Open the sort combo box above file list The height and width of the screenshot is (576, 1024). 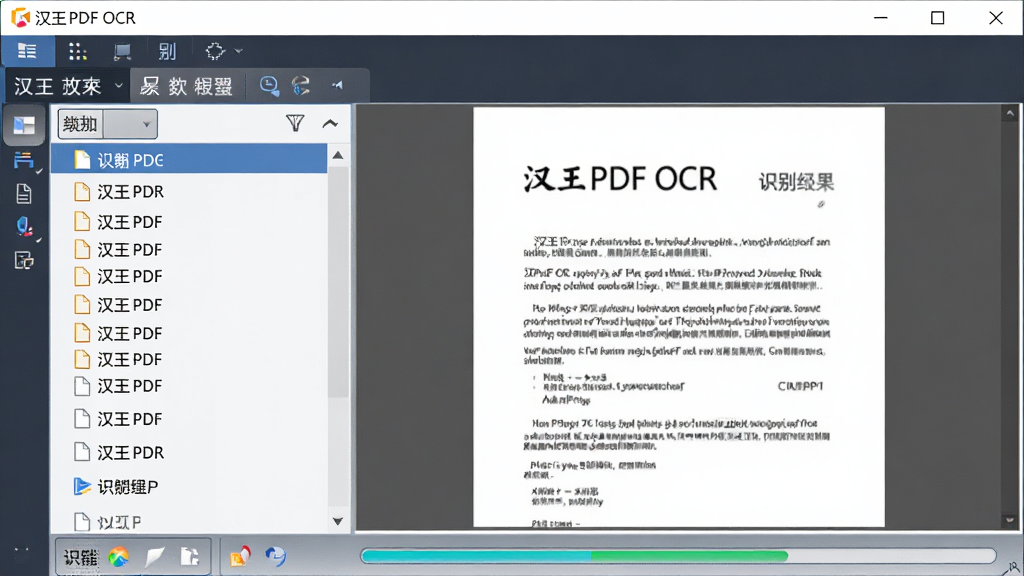(108, 124)
